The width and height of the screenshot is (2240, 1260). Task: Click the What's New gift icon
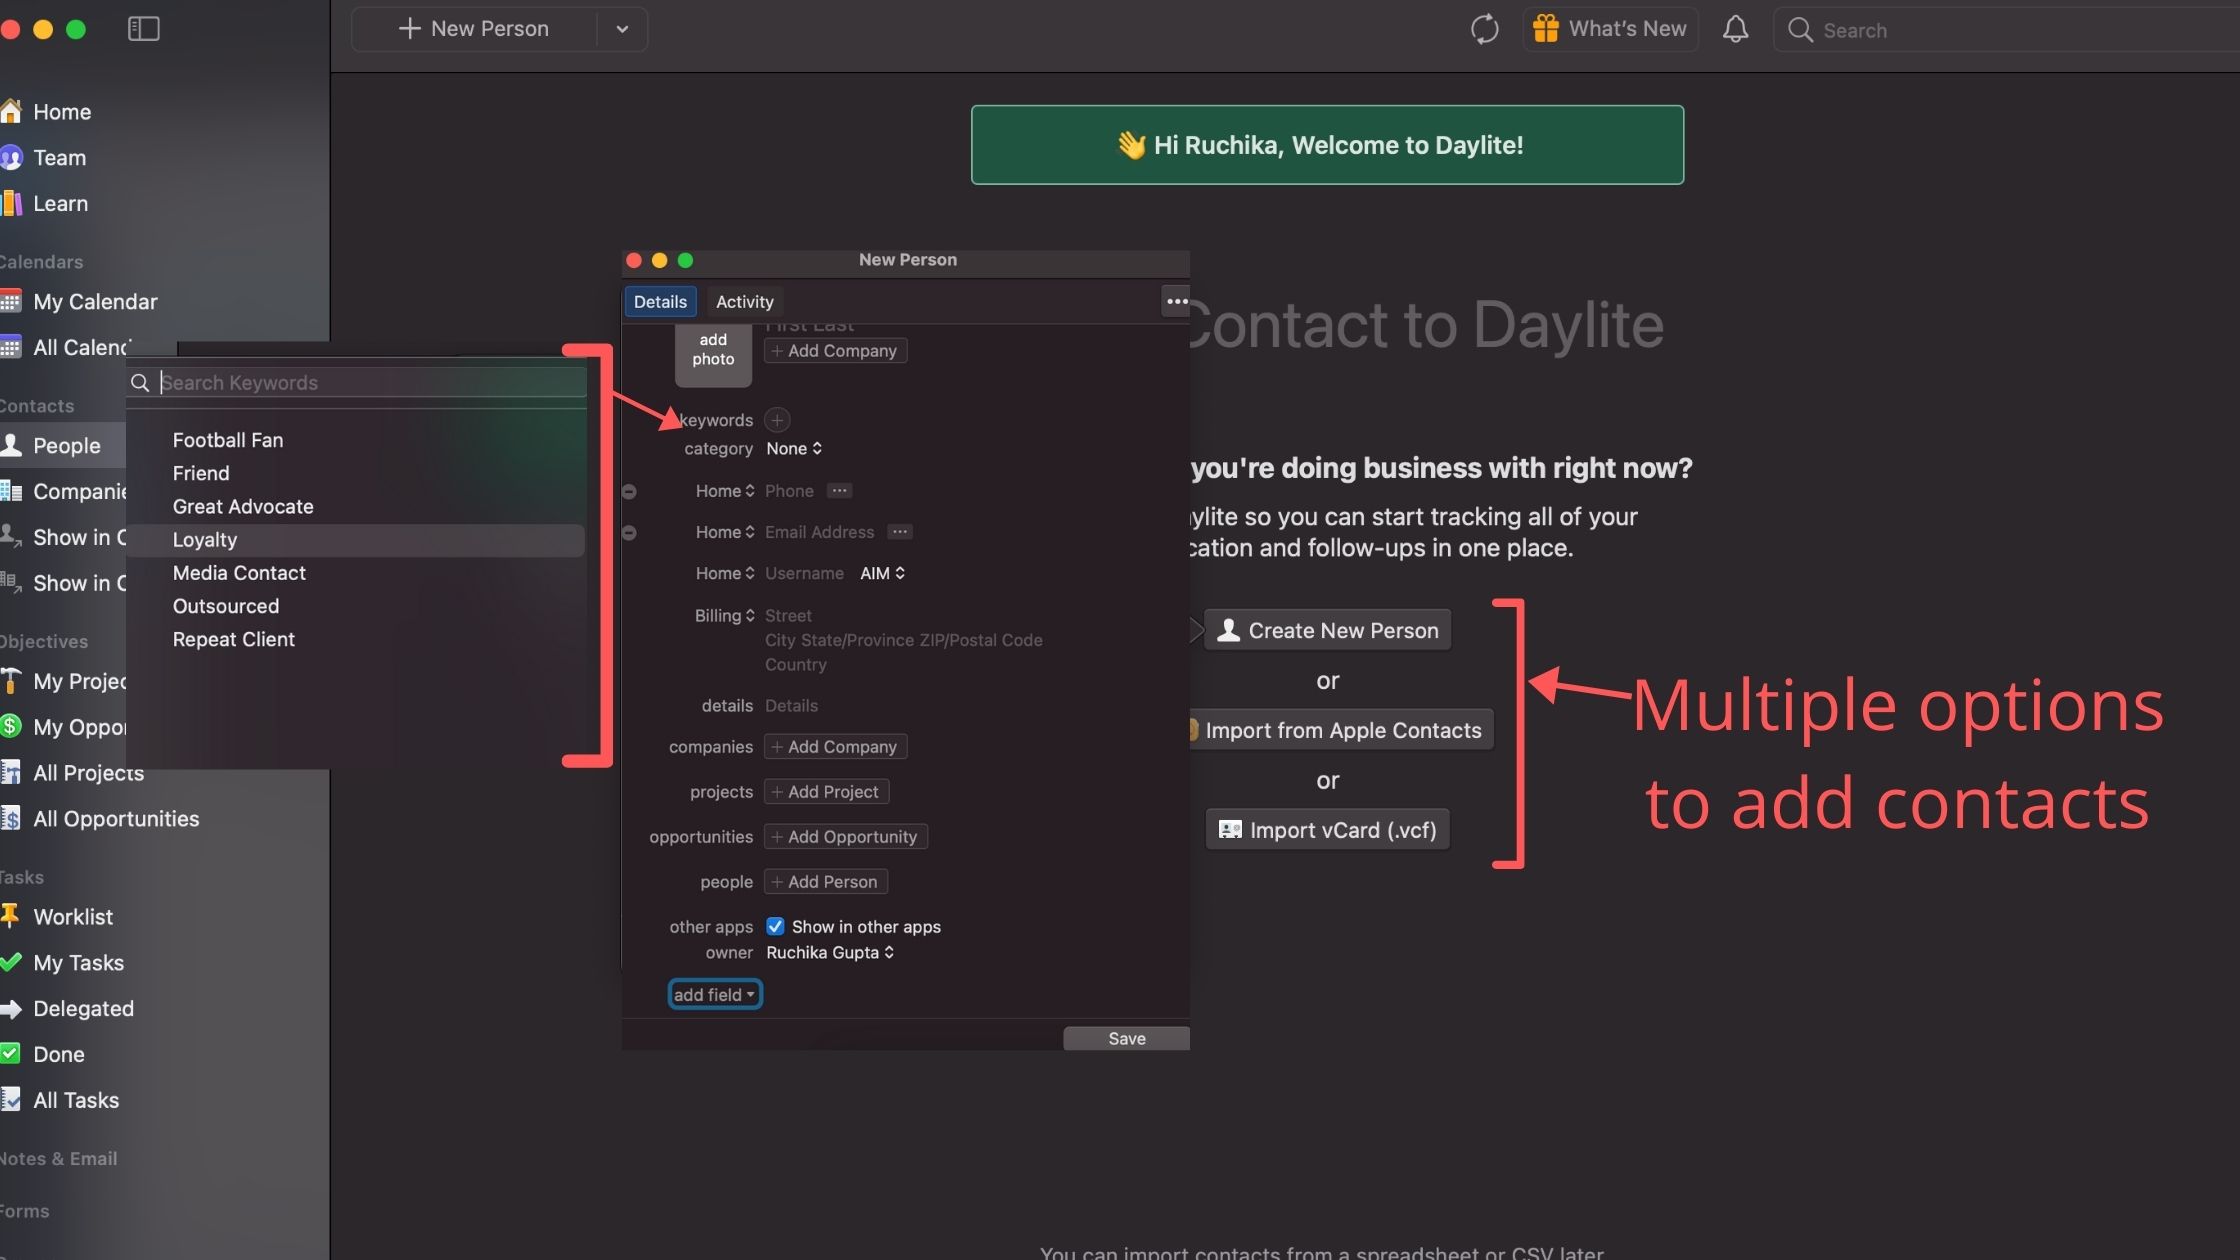(1545, 29)
